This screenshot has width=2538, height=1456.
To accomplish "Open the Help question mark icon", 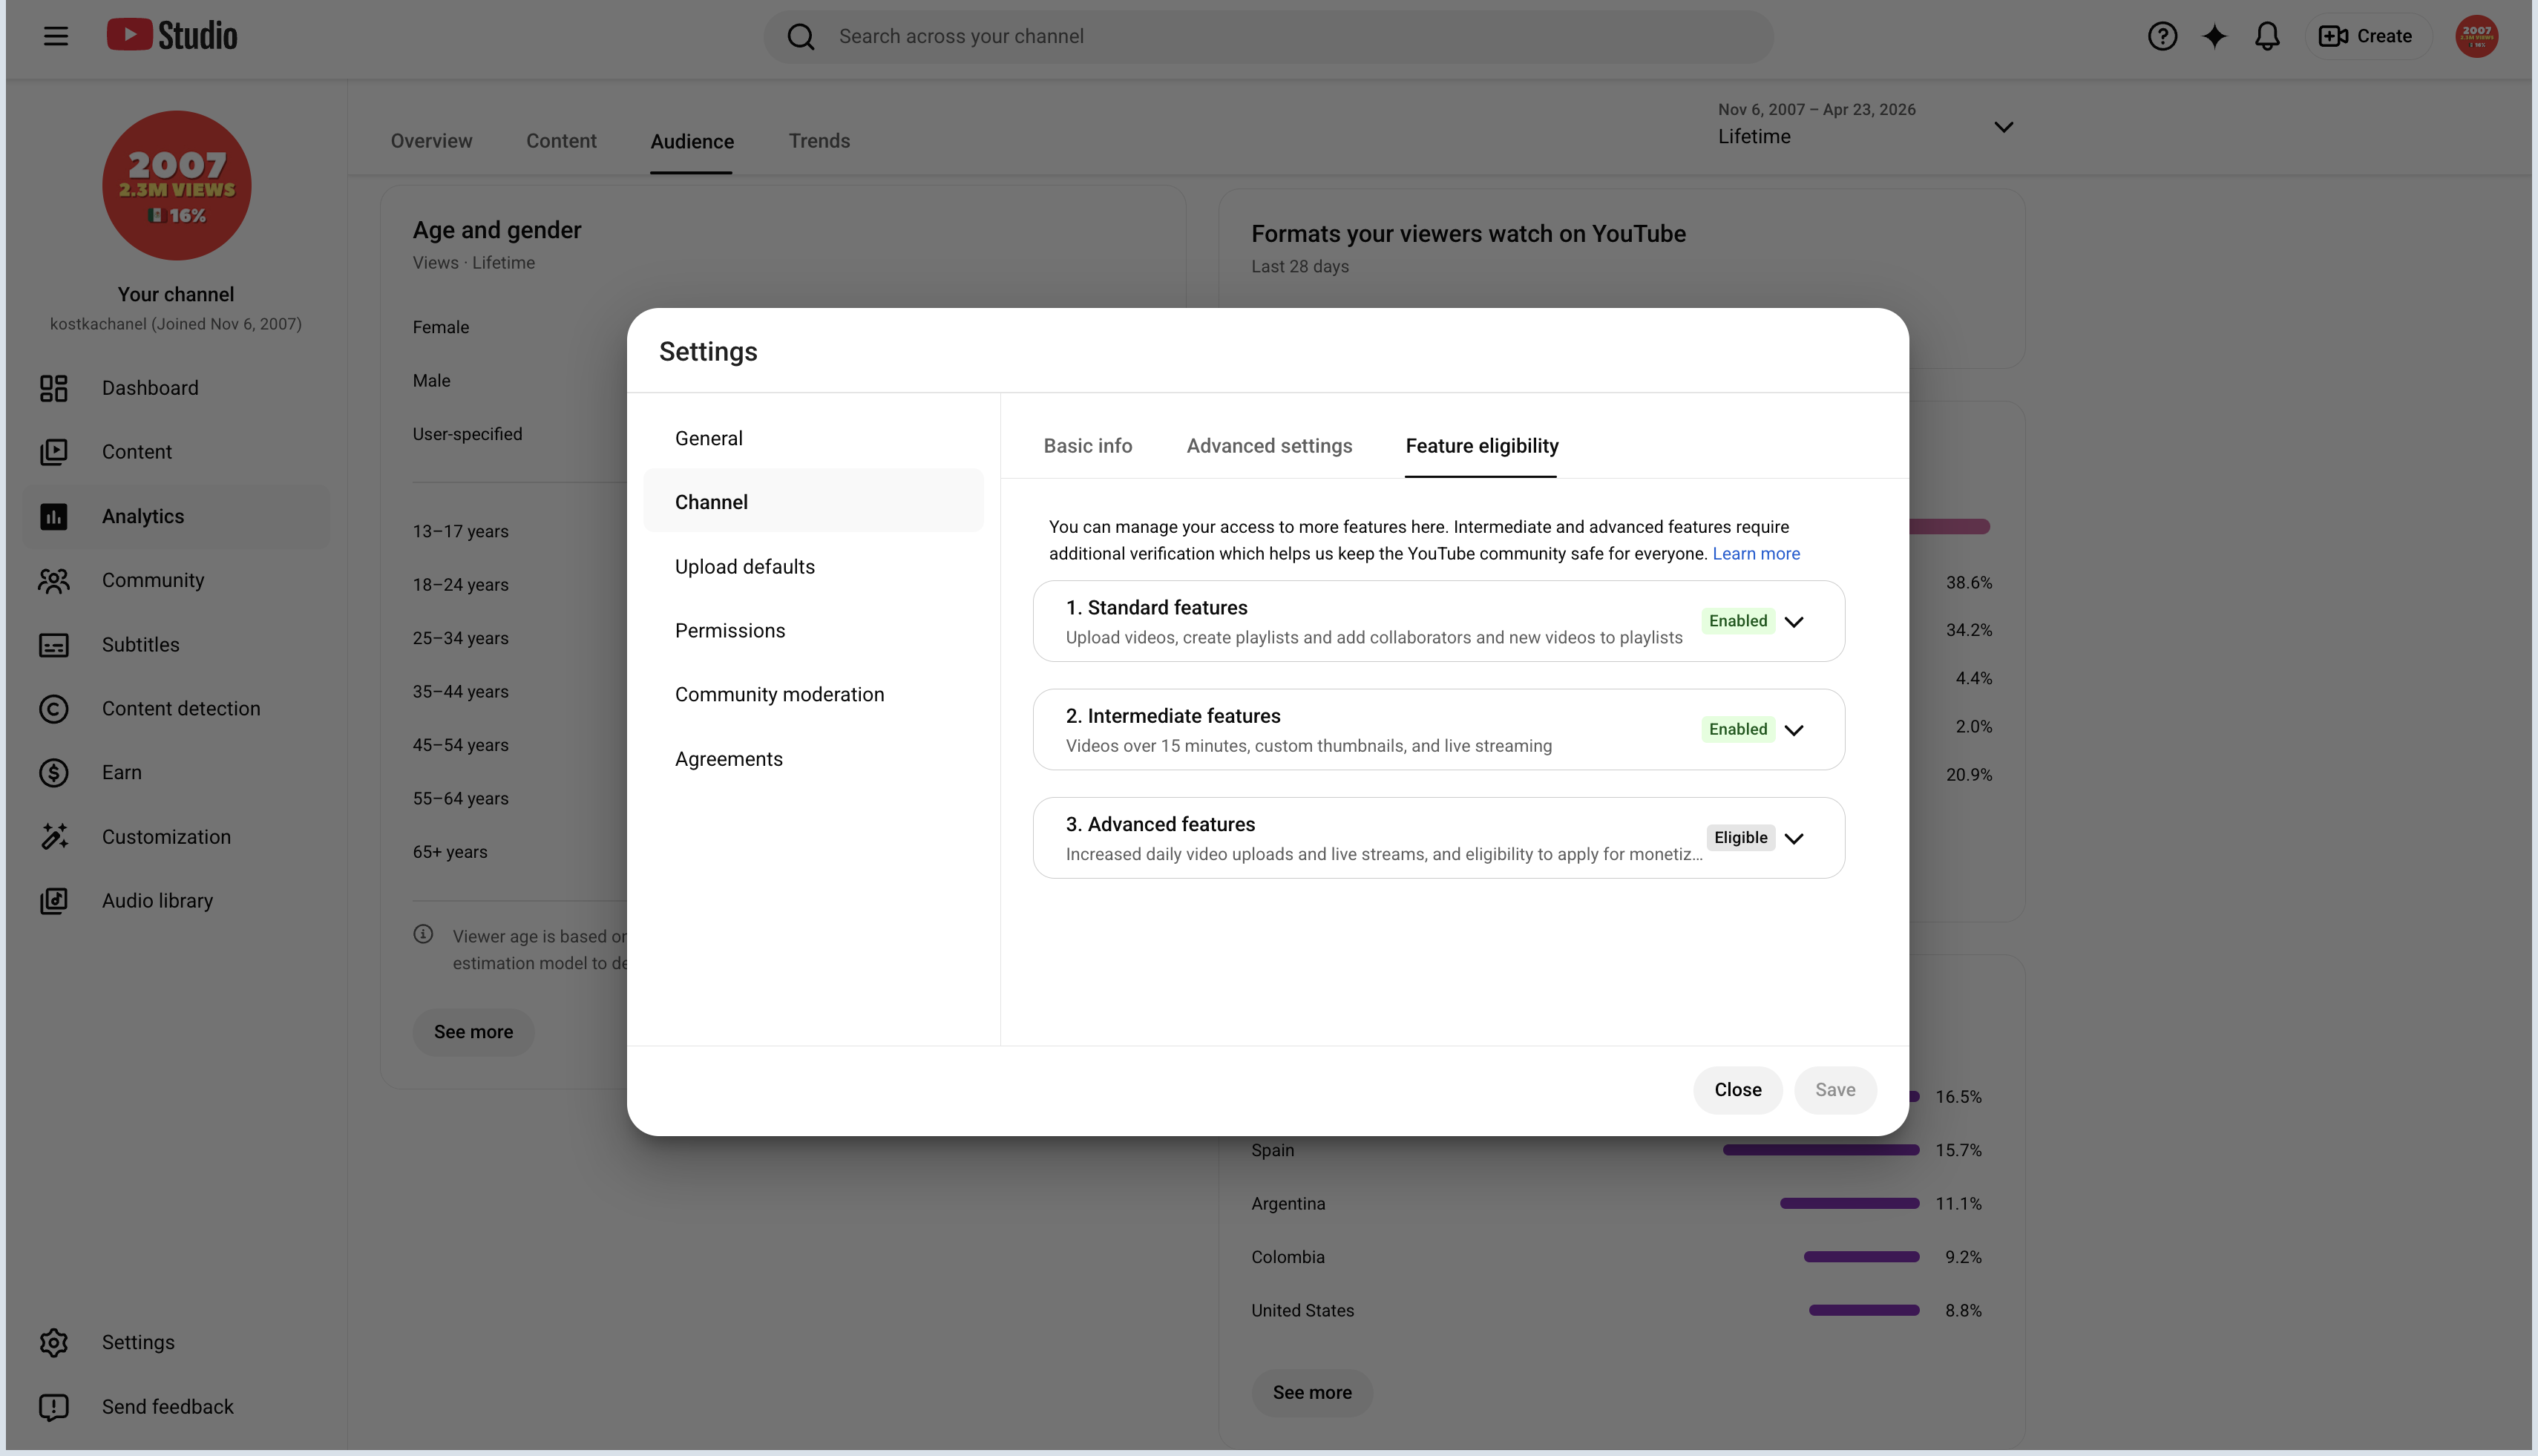I will click(x=2162, y=36).
